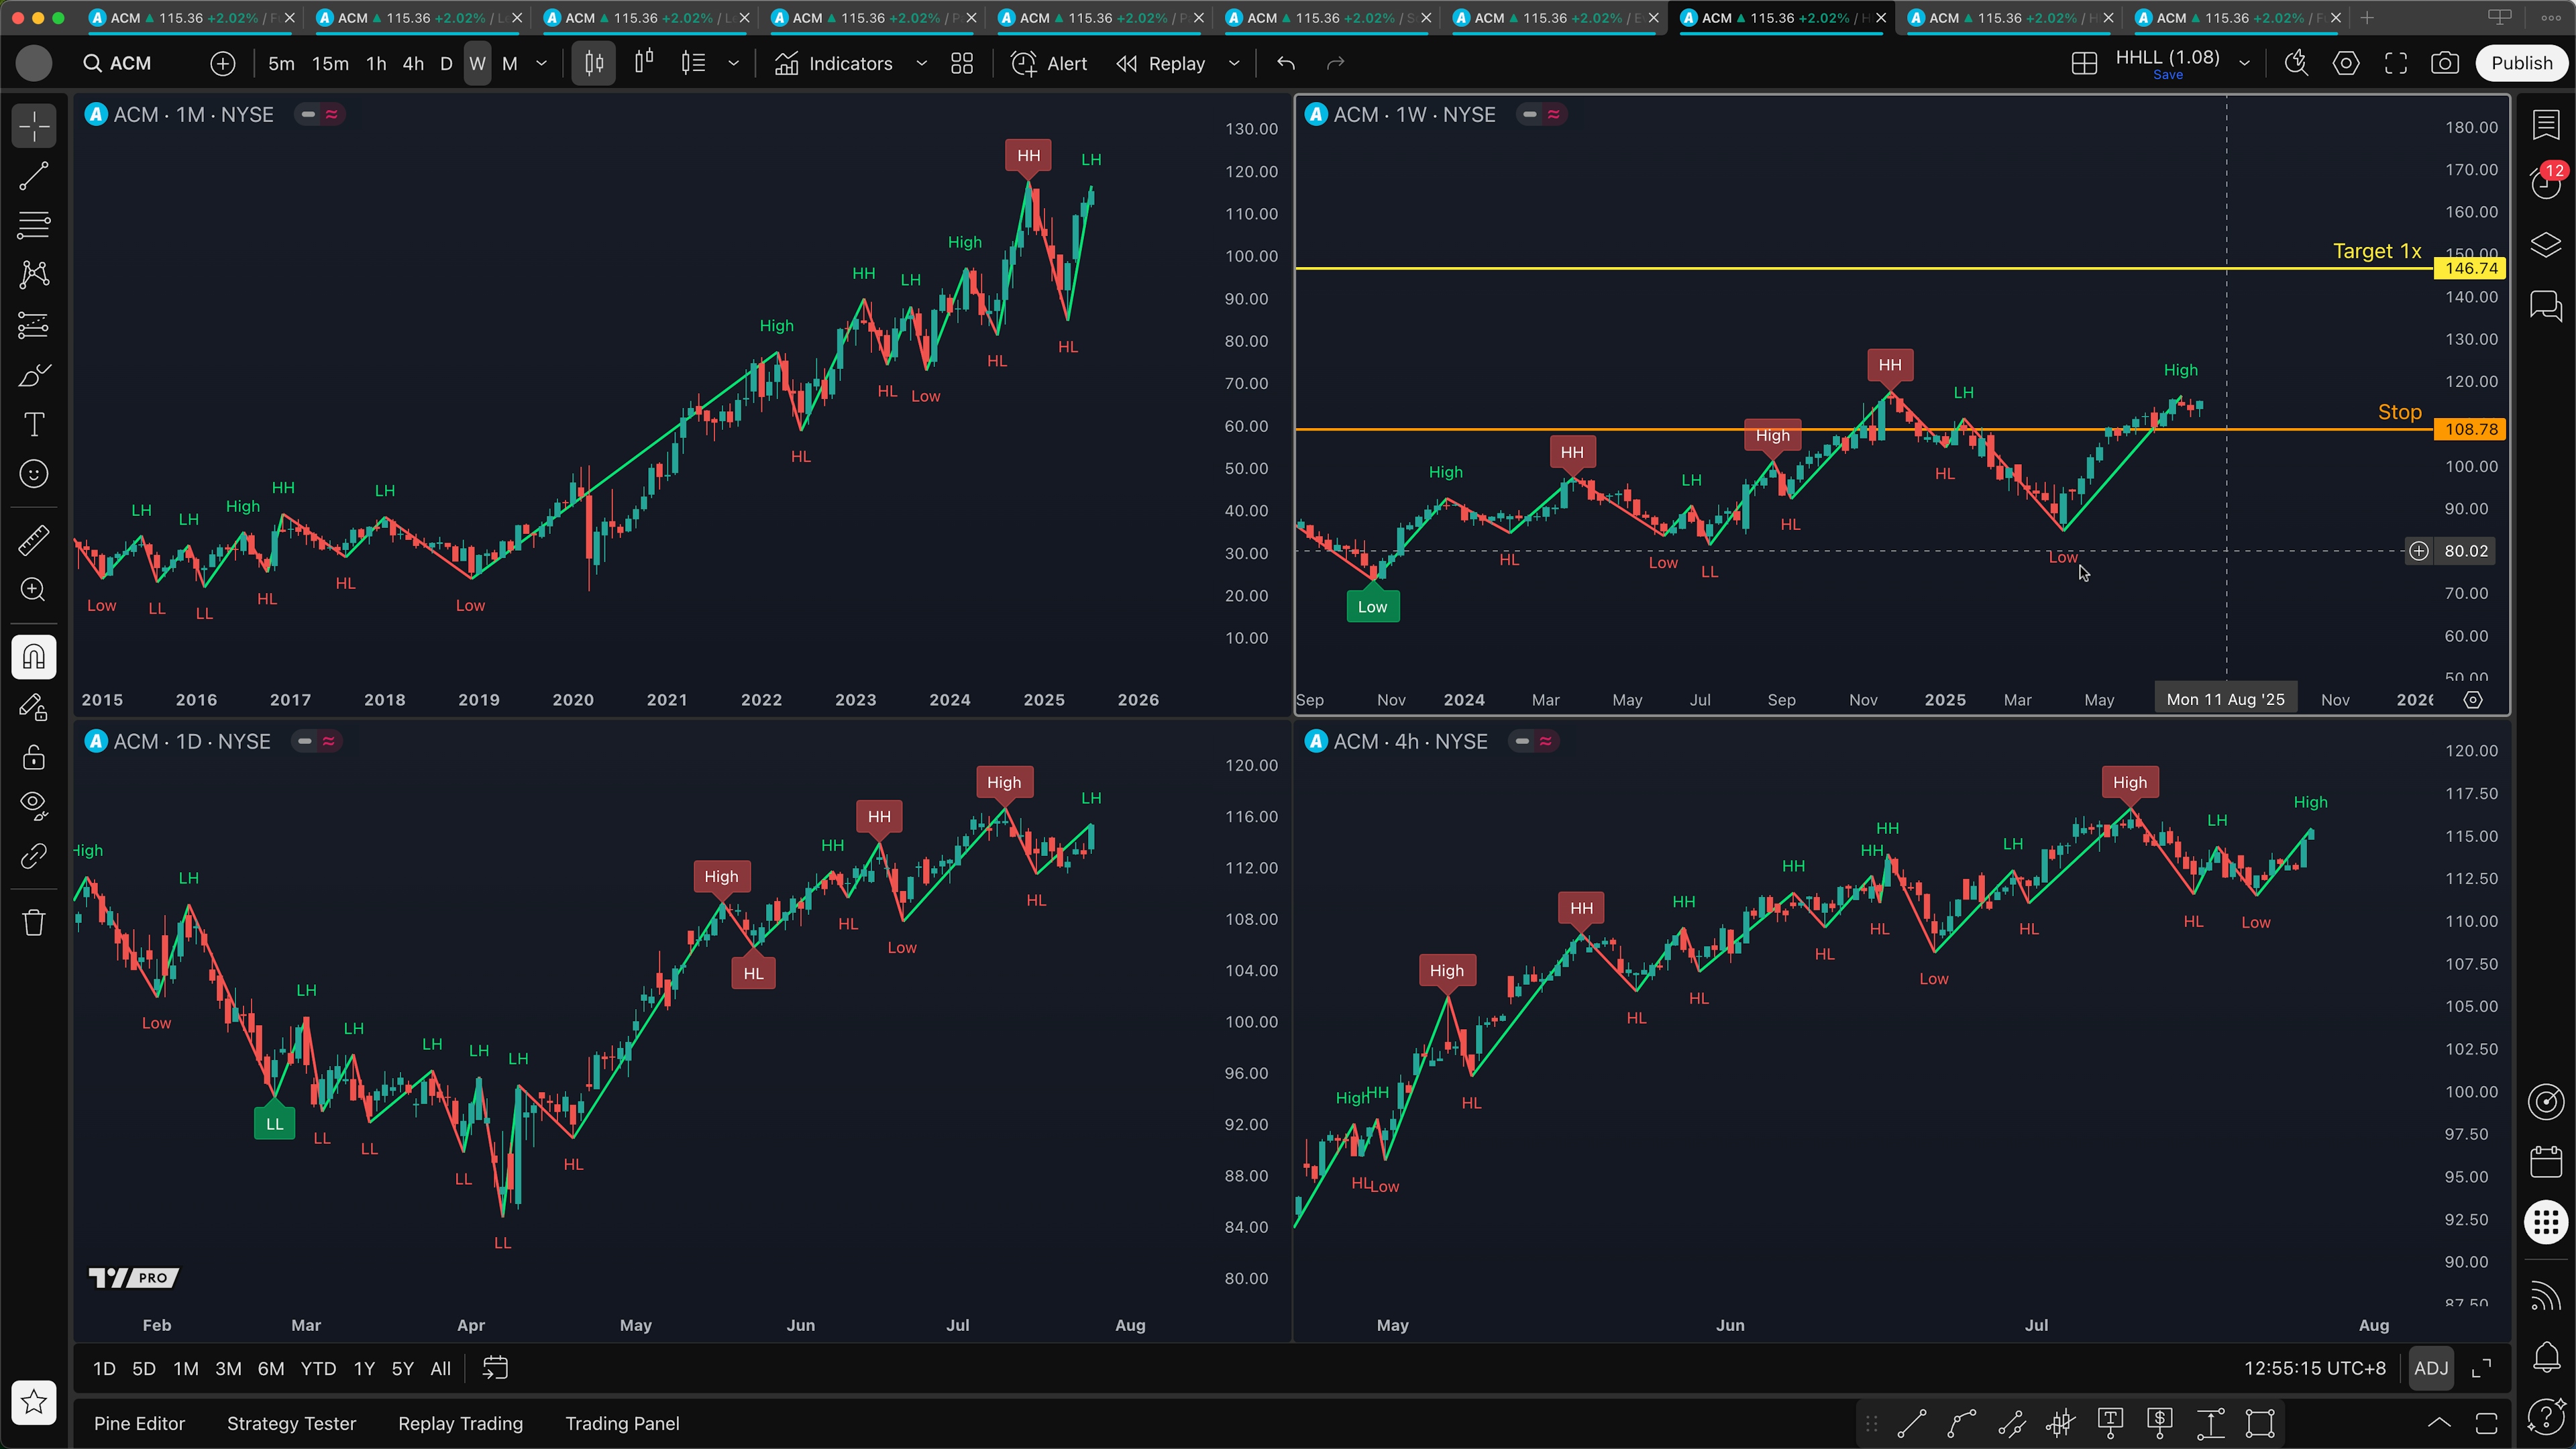Toggle stay in drawing mode
Image resolution: width=2576 pixels, height=1449 pixels.
point(34,707)
